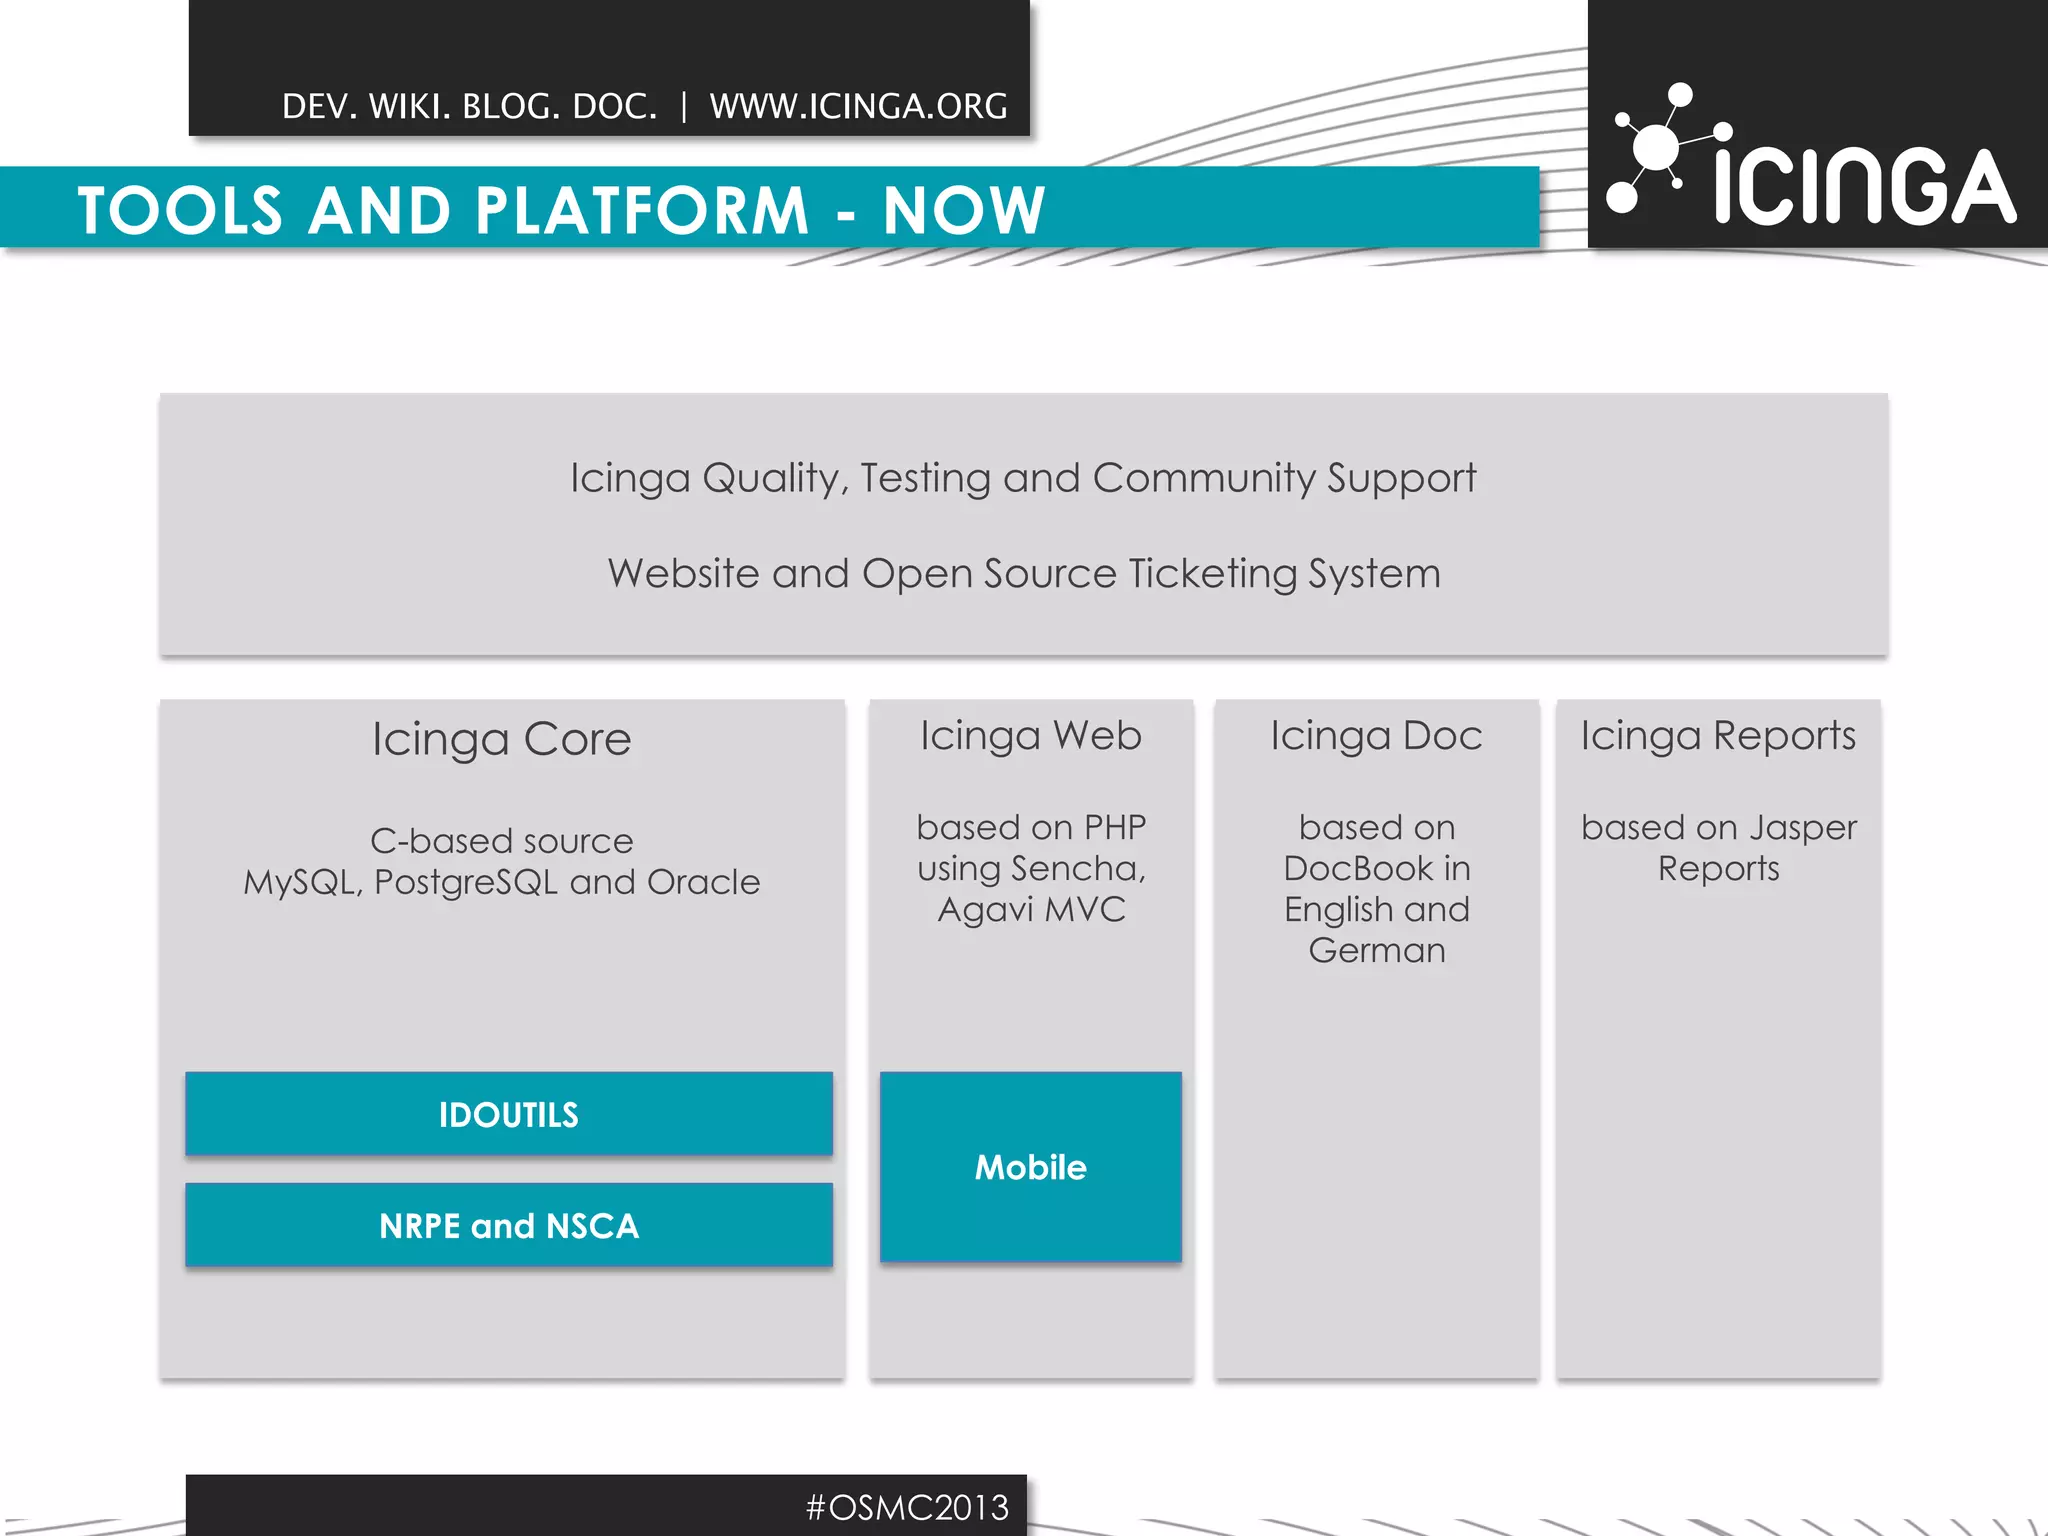Click the 'NRPE and NSCA' teal box
Image resolution: width=2048 pixels, height=1536 pixels.
tap(509, 1225)
